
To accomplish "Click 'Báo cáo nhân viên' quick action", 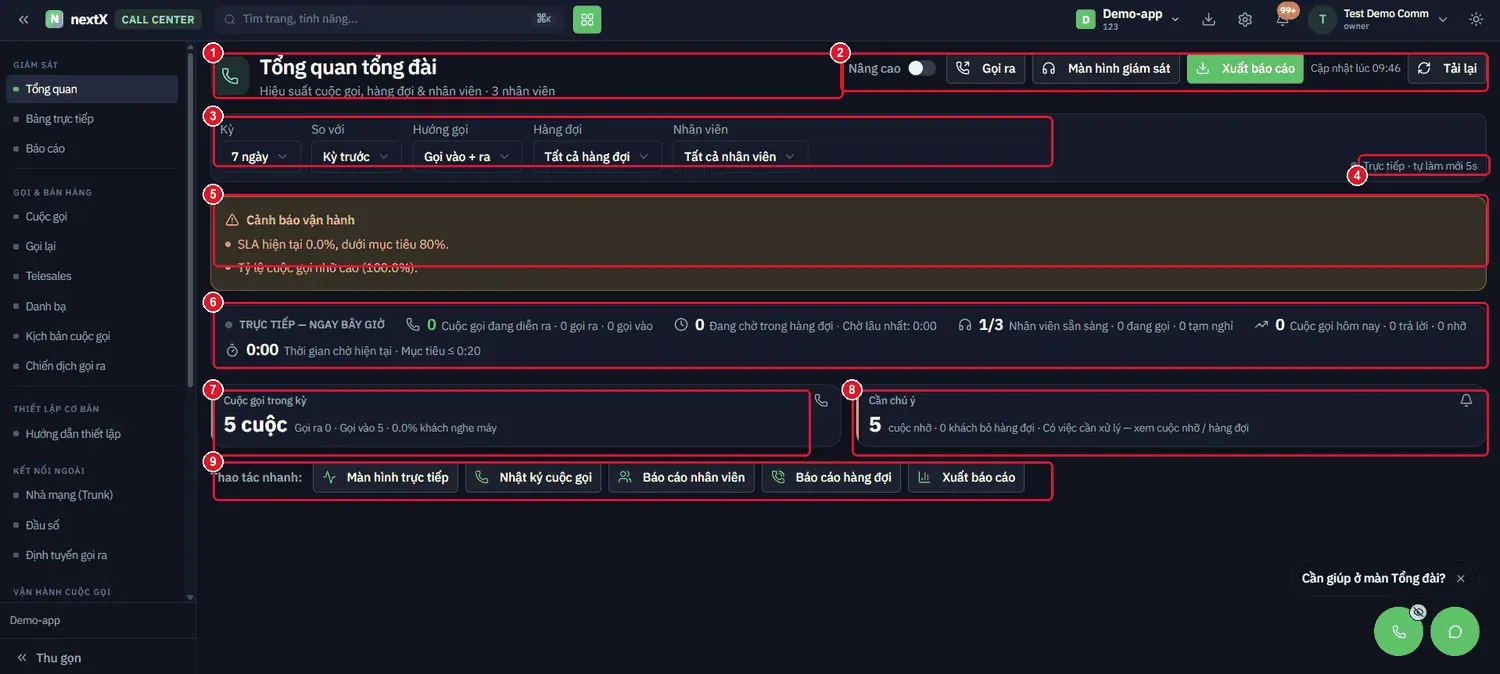I will pyautogui.click(x=681, y=477).
